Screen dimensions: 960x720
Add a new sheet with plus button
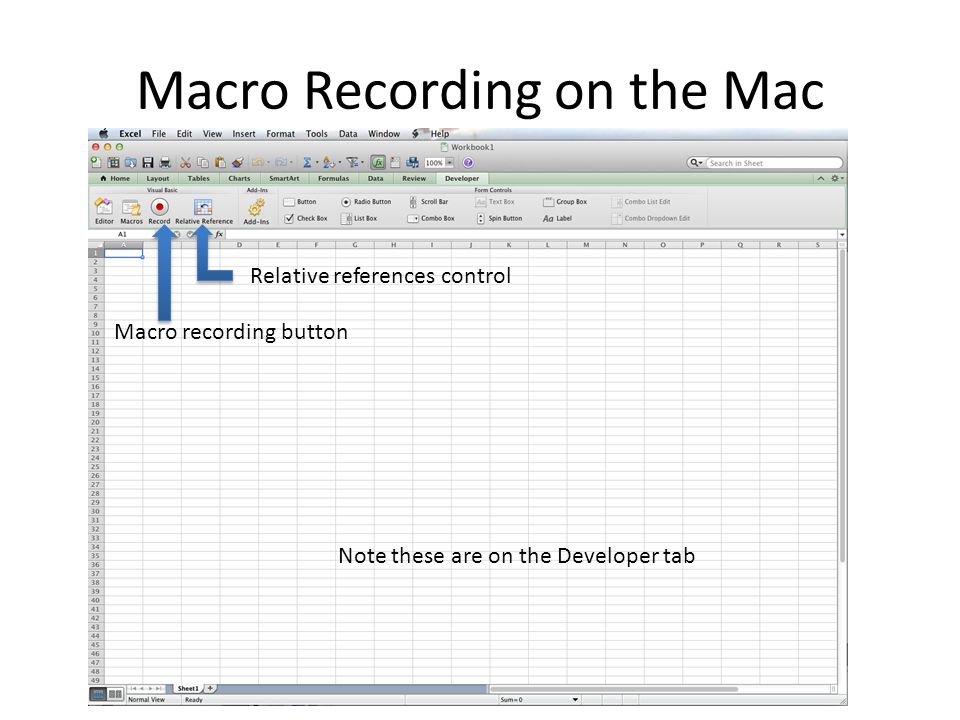(210, 688)
